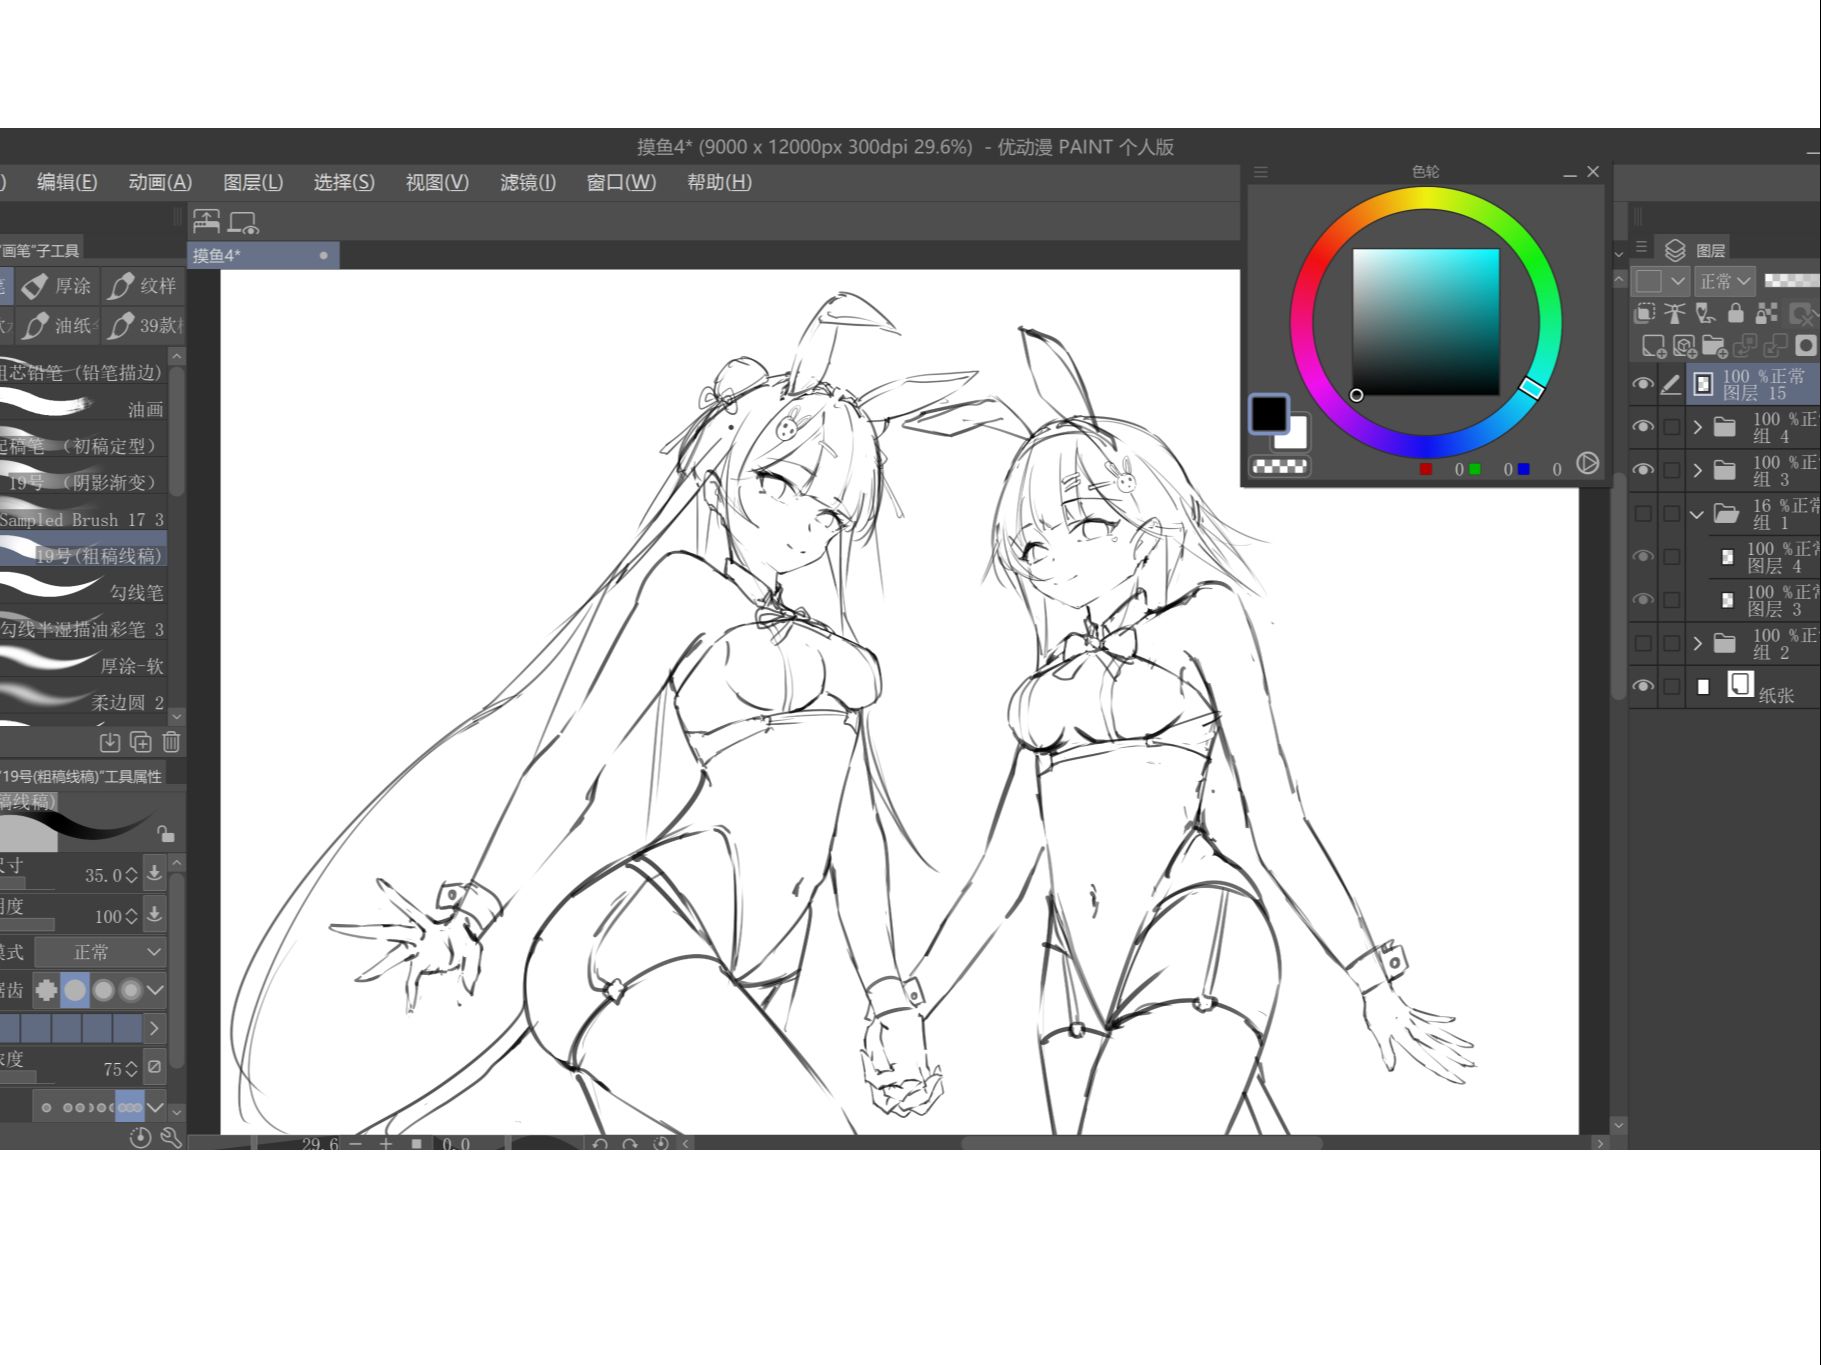Click the lock layer padlock icon
The width and height of the screenshot is (1821, 1365).
click(1736, 313)
